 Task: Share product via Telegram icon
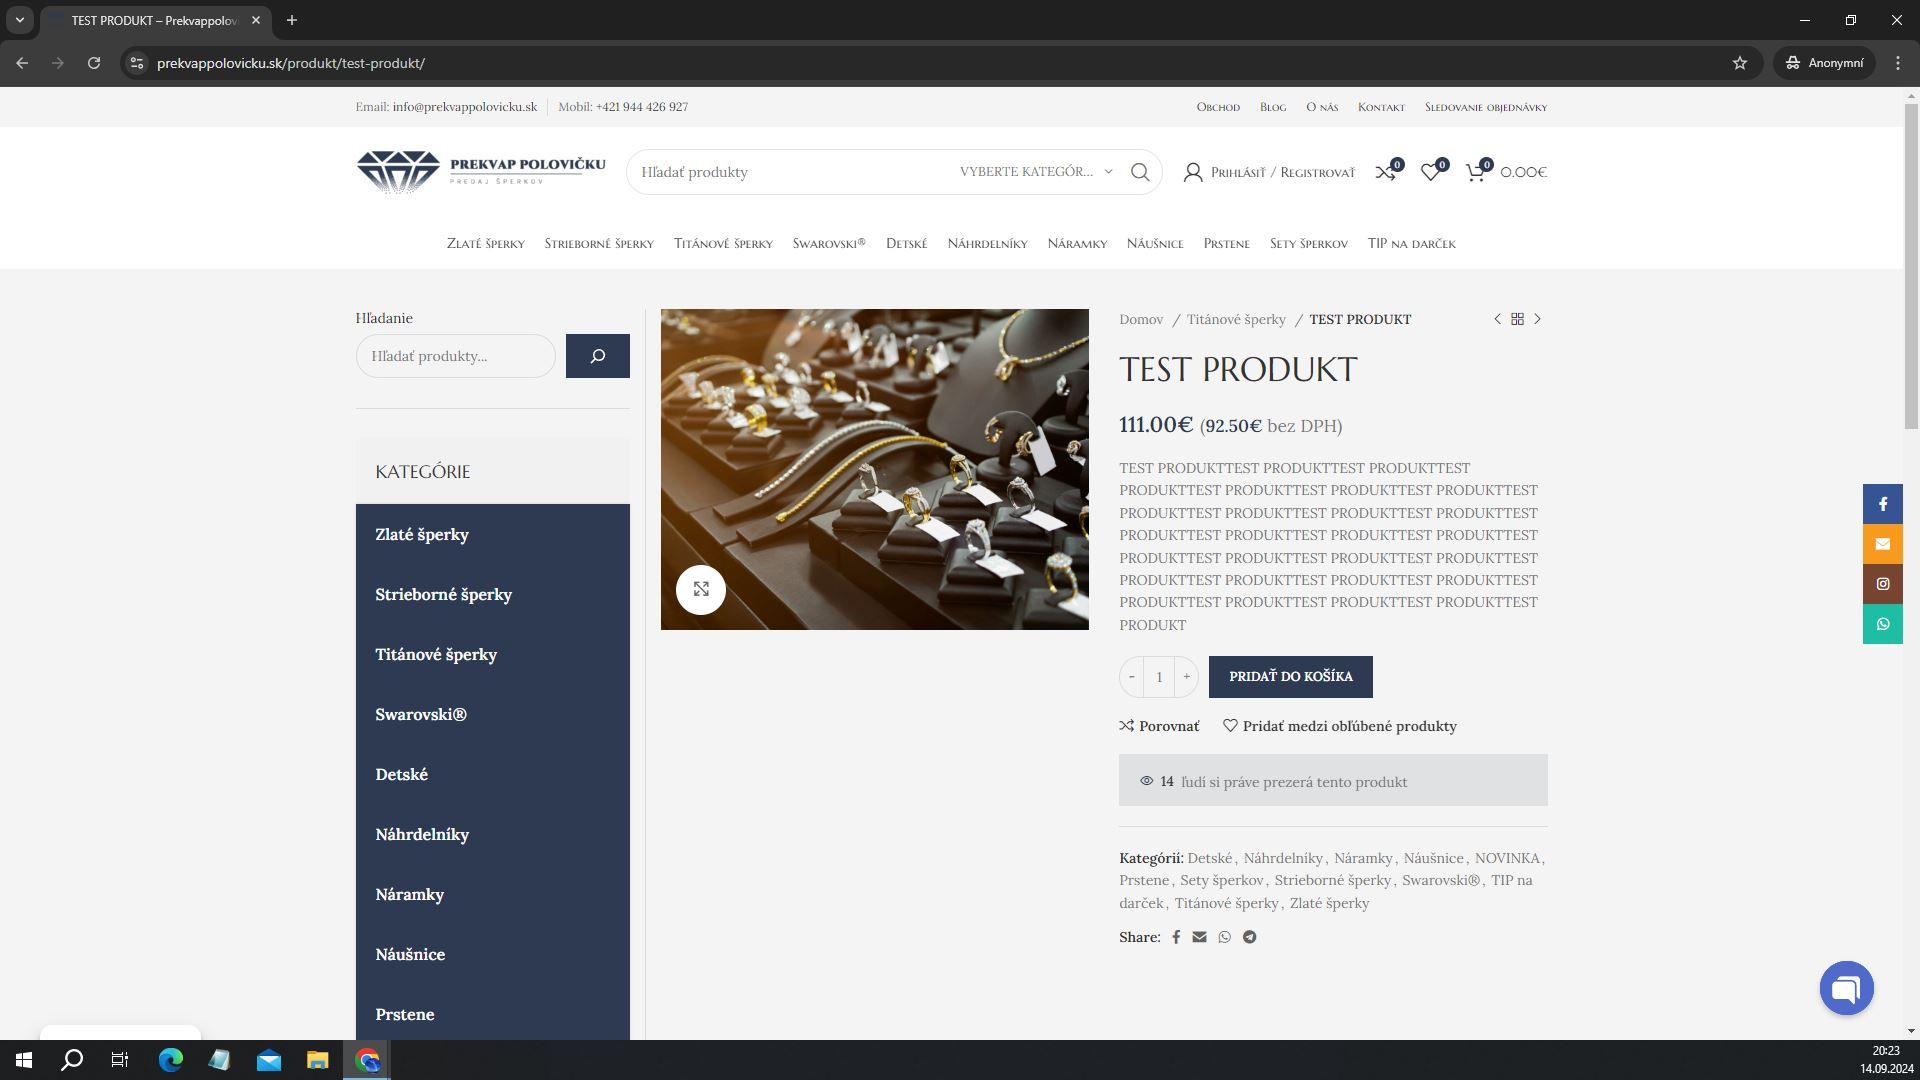pyautogui.click(x=1250, y=937)
